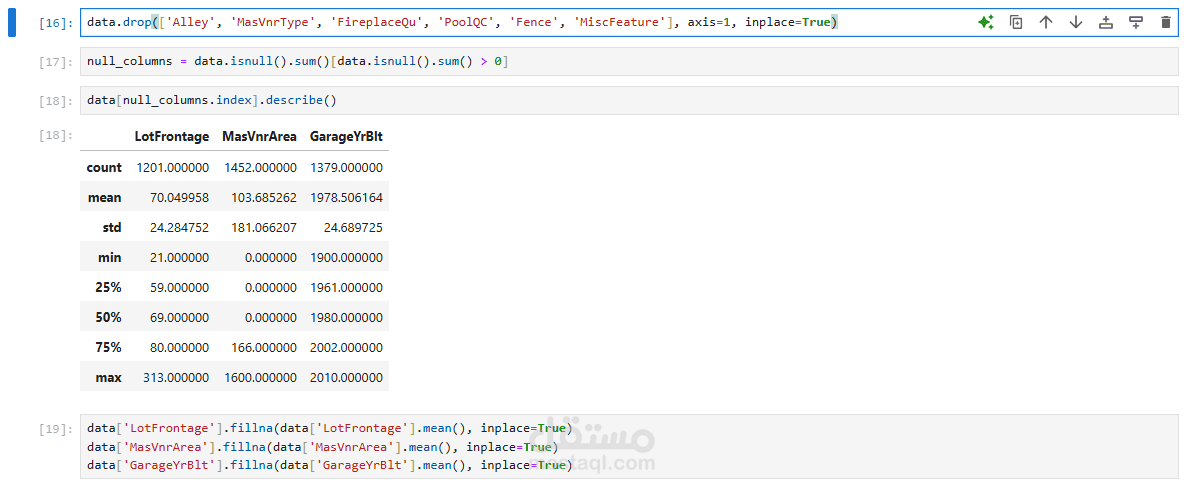Select the 1978.506164 mean value
The image size is (1184, 484).
(347, 197)
